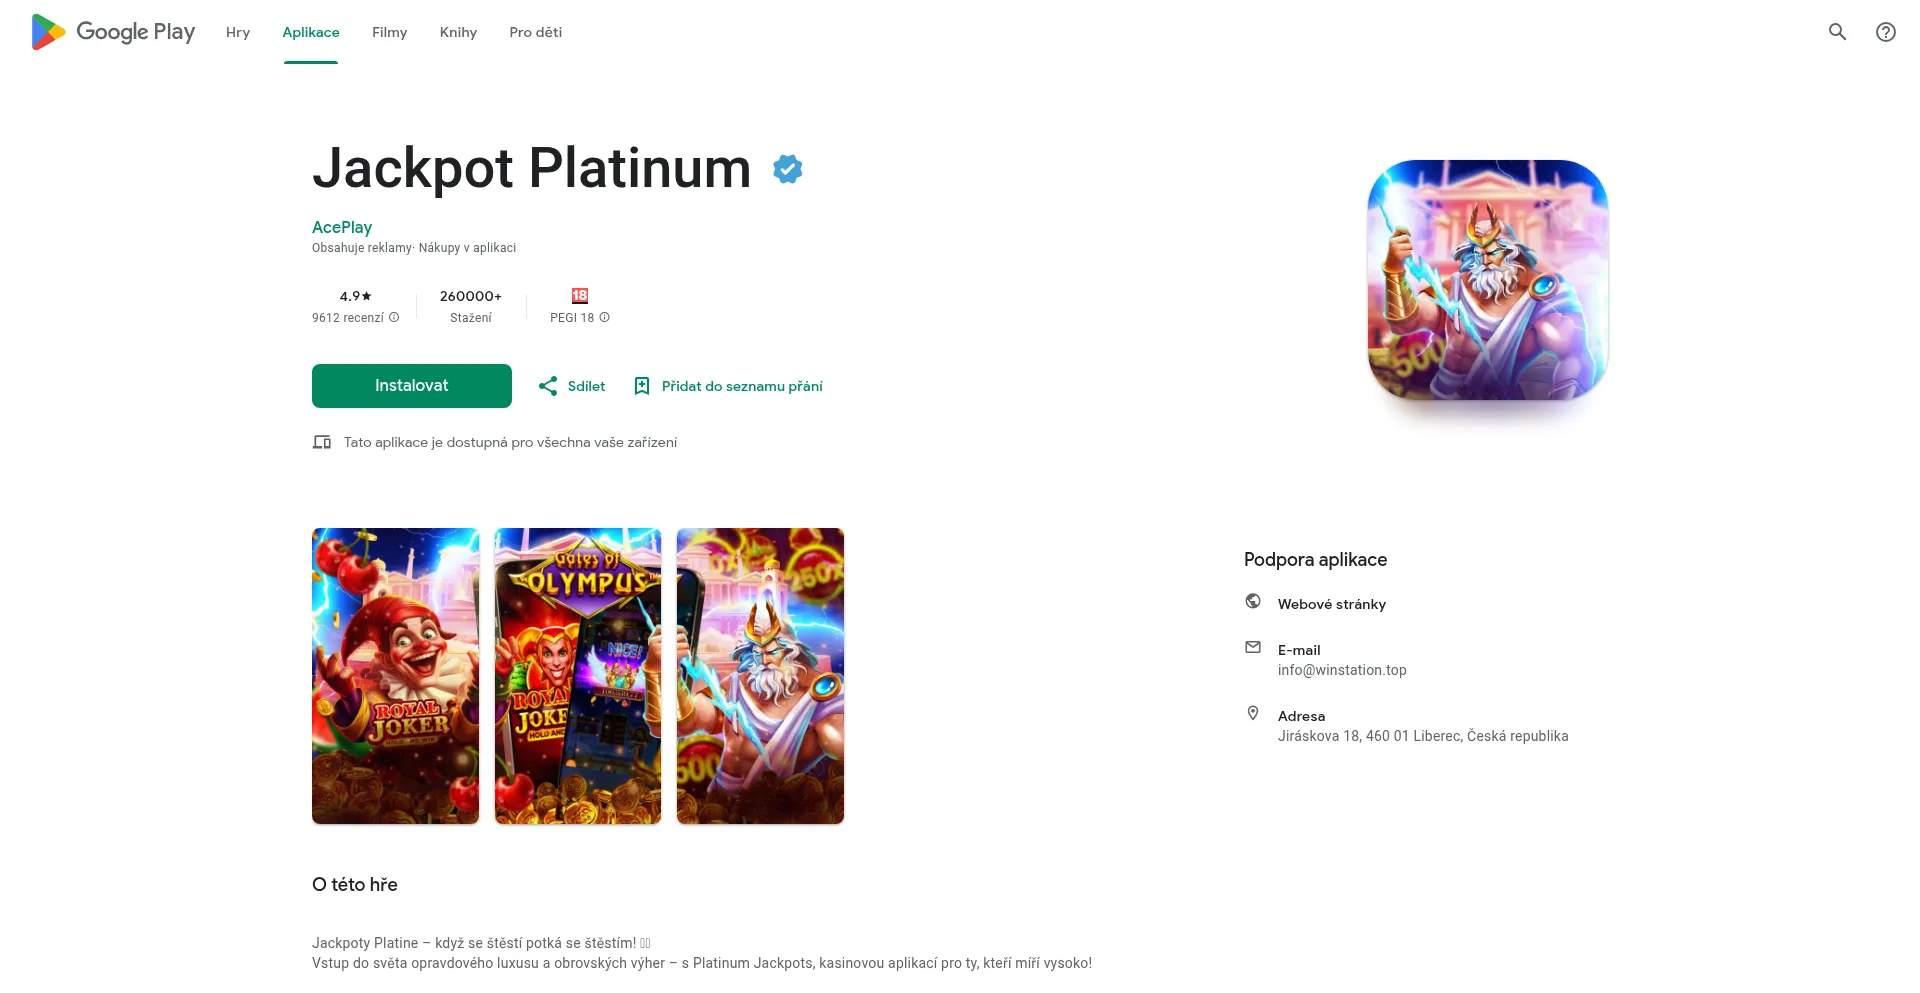
Task: Click the Sdílet share icon
Action: [548, 386]
